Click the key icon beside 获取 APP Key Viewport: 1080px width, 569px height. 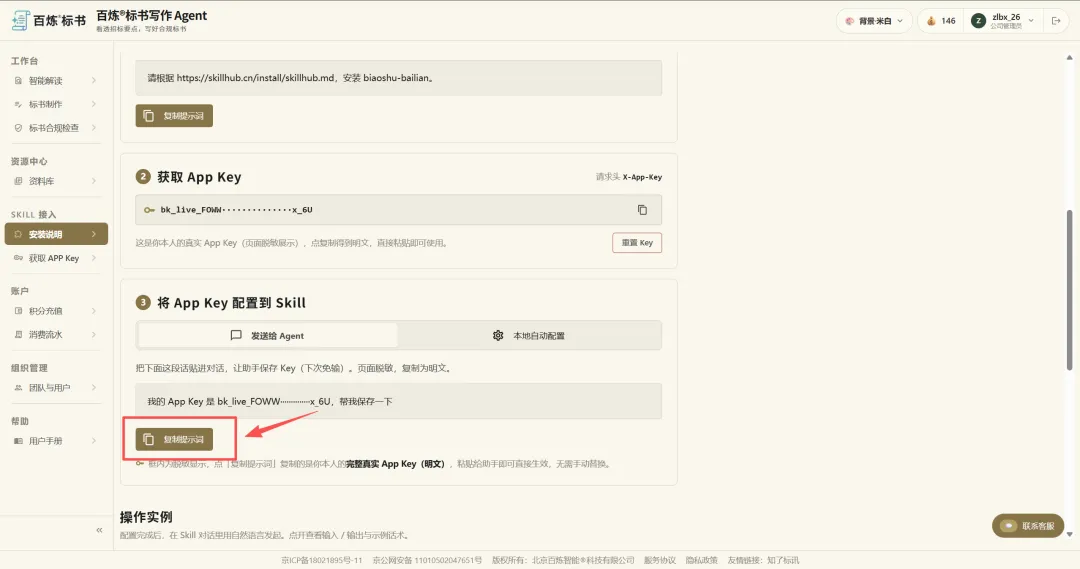coord(18,258)
